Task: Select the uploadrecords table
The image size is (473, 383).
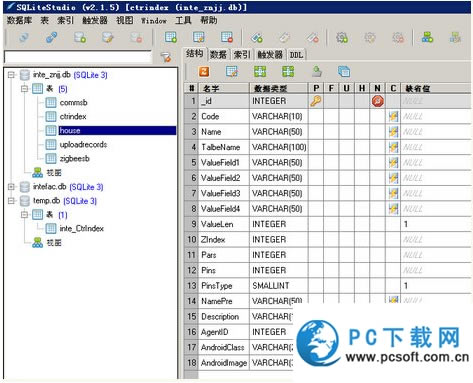Action: pos(83,145)
